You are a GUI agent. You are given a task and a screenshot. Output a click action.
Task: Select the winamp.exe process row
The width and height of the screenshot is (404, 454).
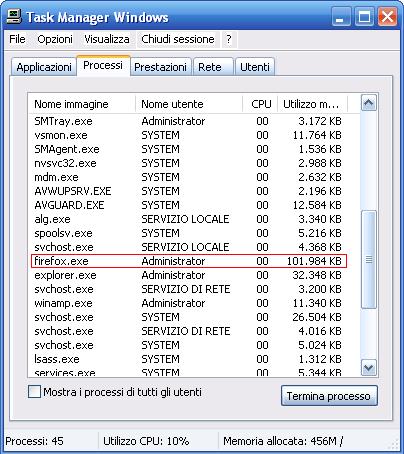point(188,303)
